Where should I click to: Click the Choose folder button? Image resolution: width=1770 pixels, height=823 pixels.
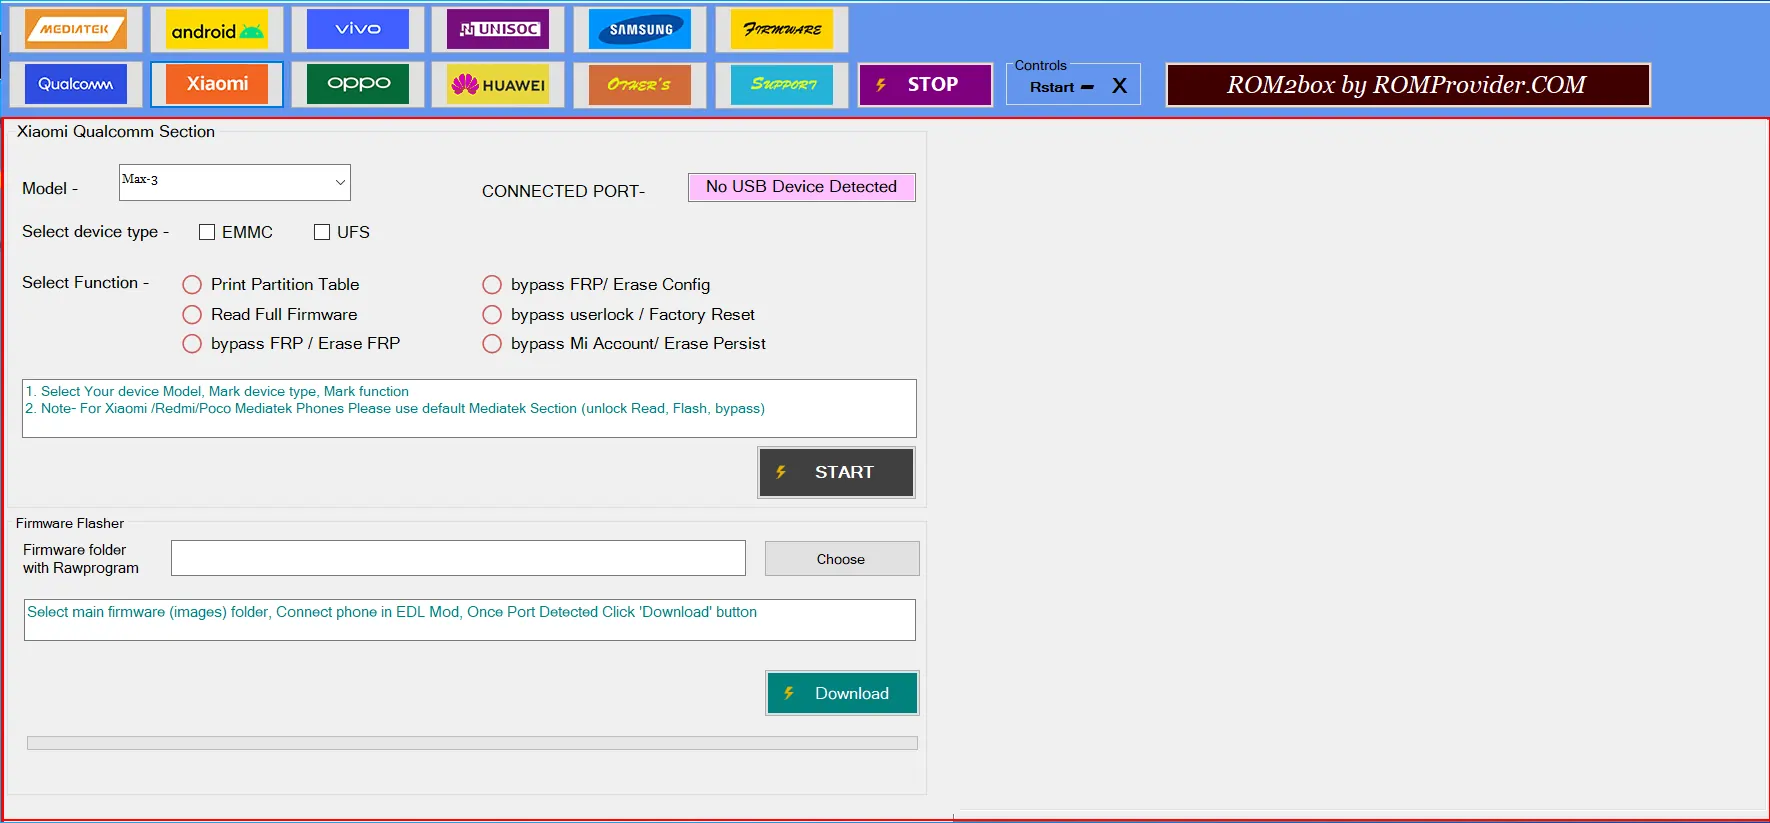[842, 559]
